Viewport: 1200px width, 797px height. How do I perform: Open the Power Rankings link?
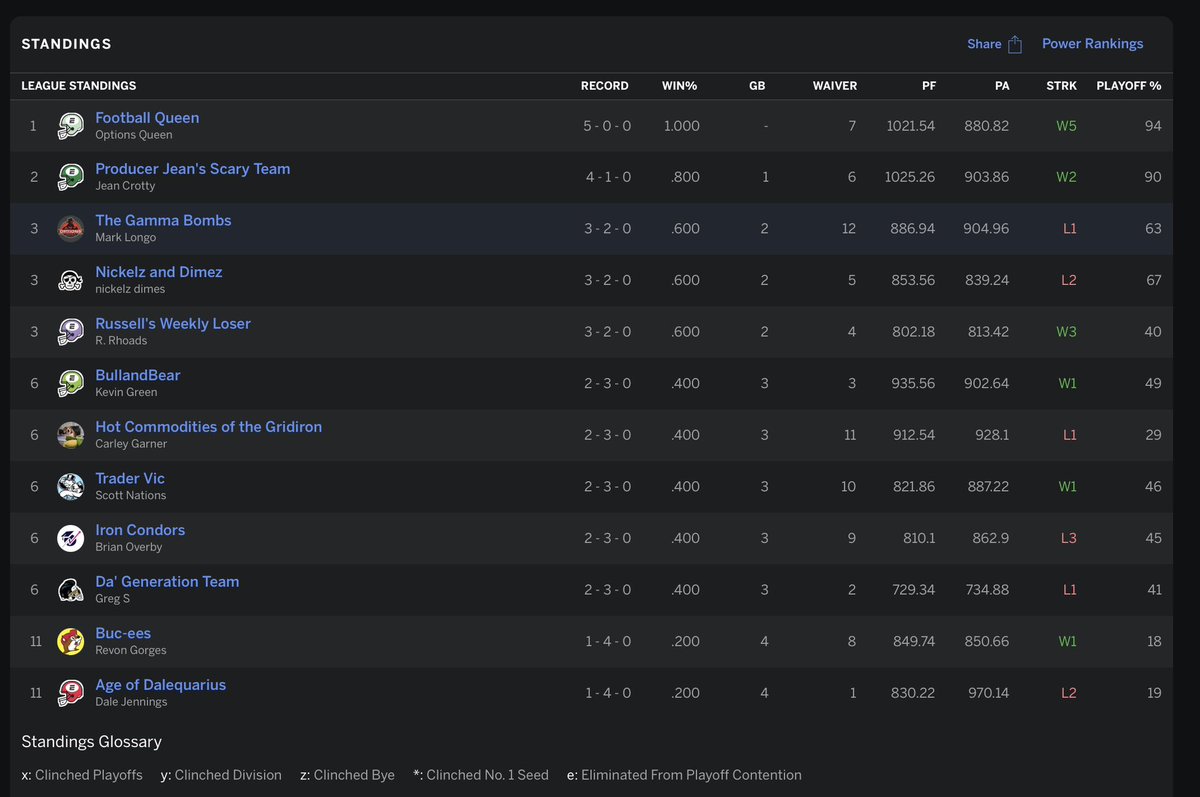pos(1092,44)
